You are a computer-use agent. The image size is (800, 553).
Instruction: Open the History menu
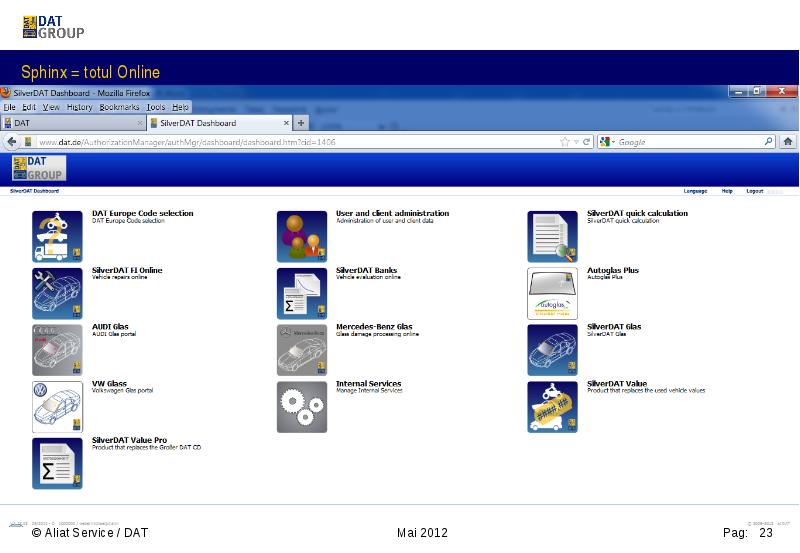point(80,107)
